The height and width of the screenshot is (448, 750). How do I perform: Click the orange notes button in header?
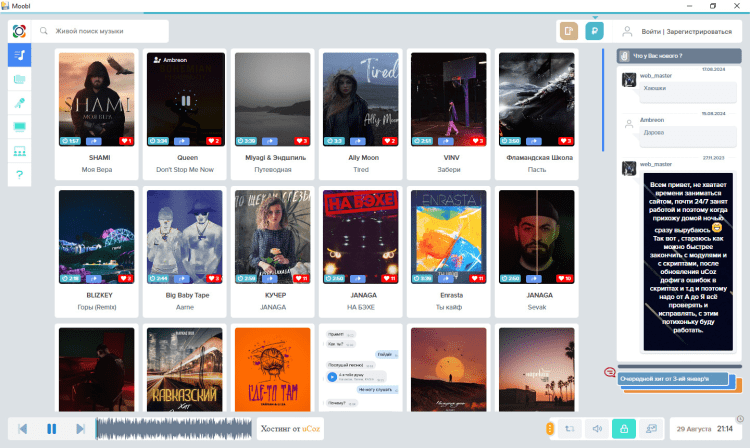(569, 31)
